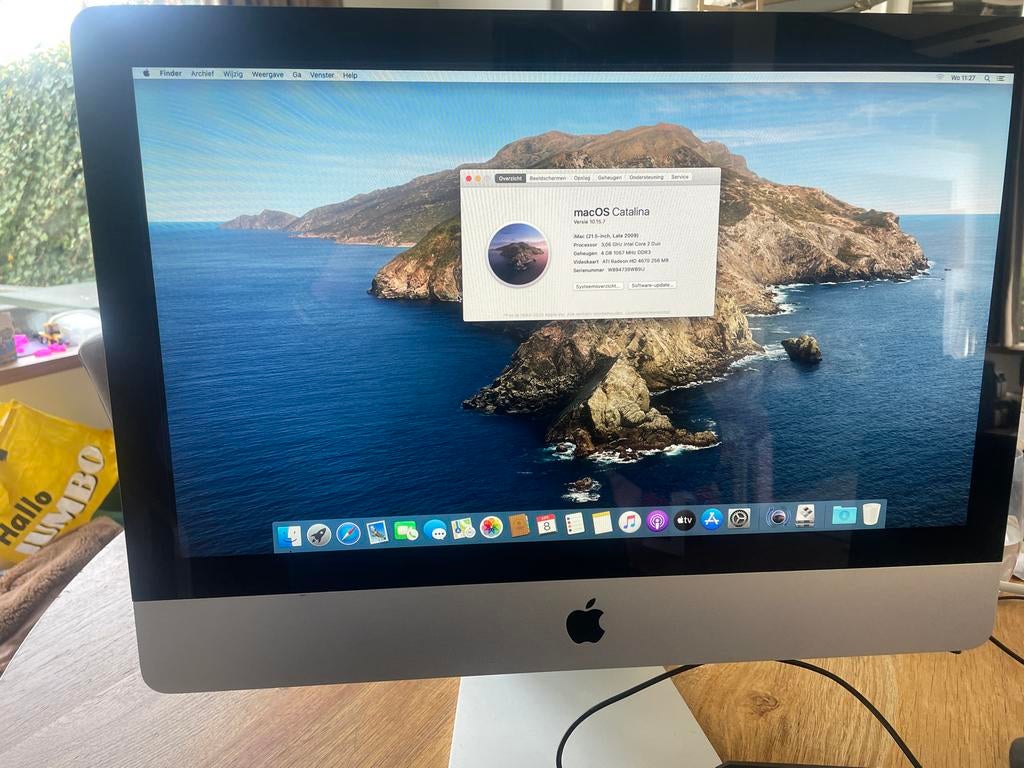Open Notification Center list icon
Screen dimensions: 1024x768
[x=1000, y=78]
